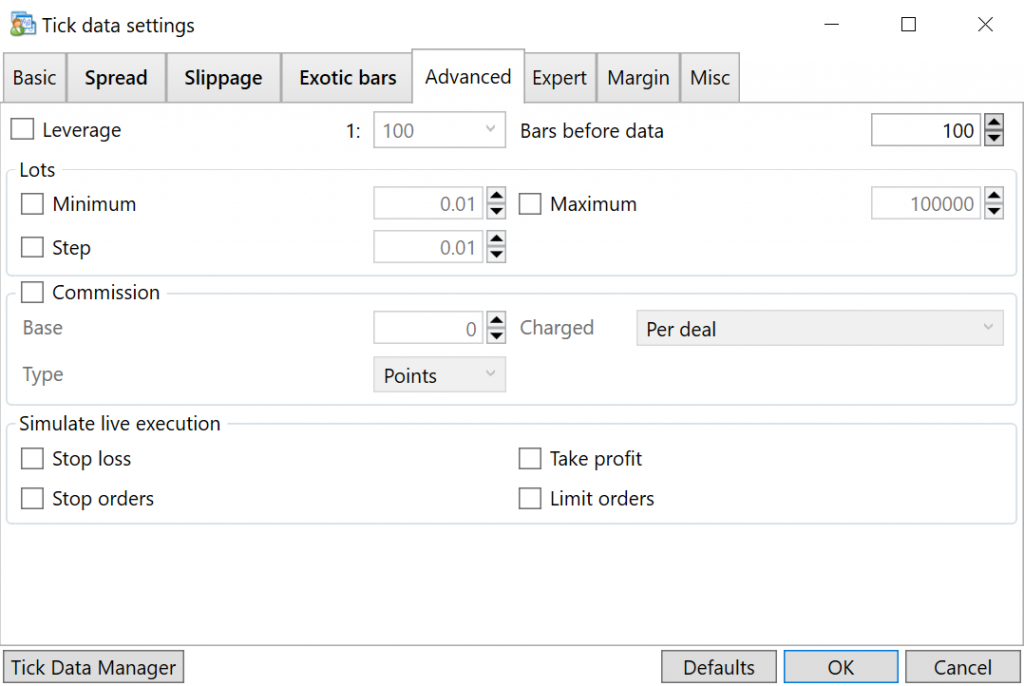
Task: Decrement the Minimum lots value
Action: pyautogui.click(x=496, y=209)
